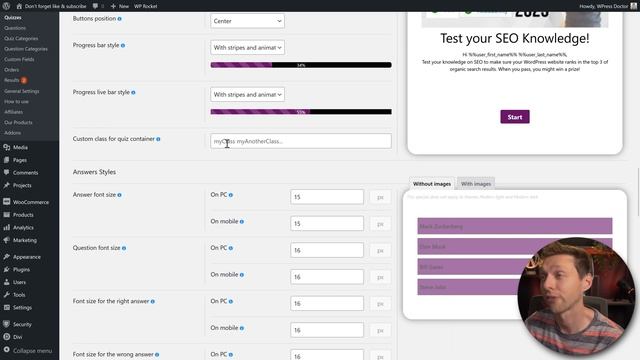Open Media menu icon in sidebar

coord(7,147)
